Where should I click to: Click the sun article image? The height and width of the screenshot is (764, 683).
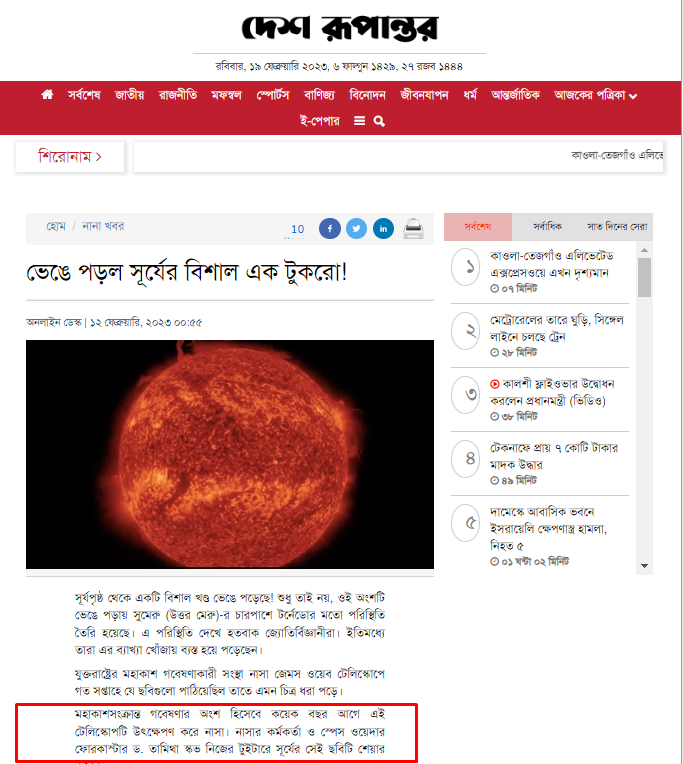click(x=230, y=454)
